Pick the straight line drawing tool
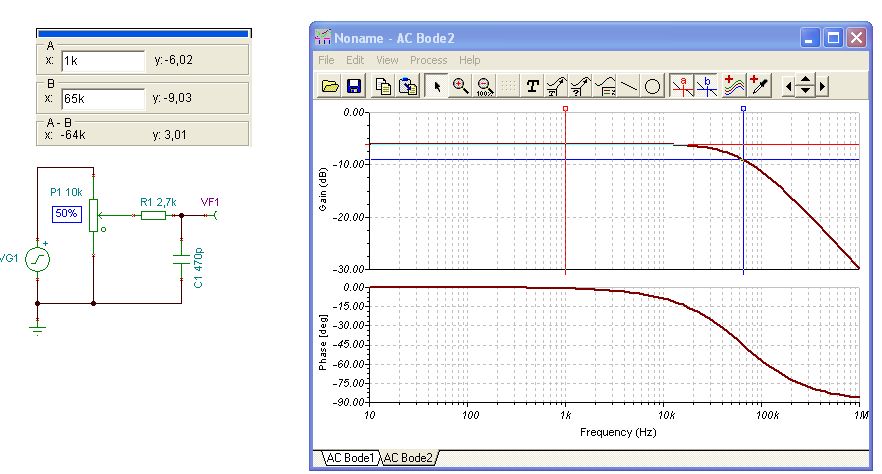Viewport: 882px width, 474px height. click(628, 86)
